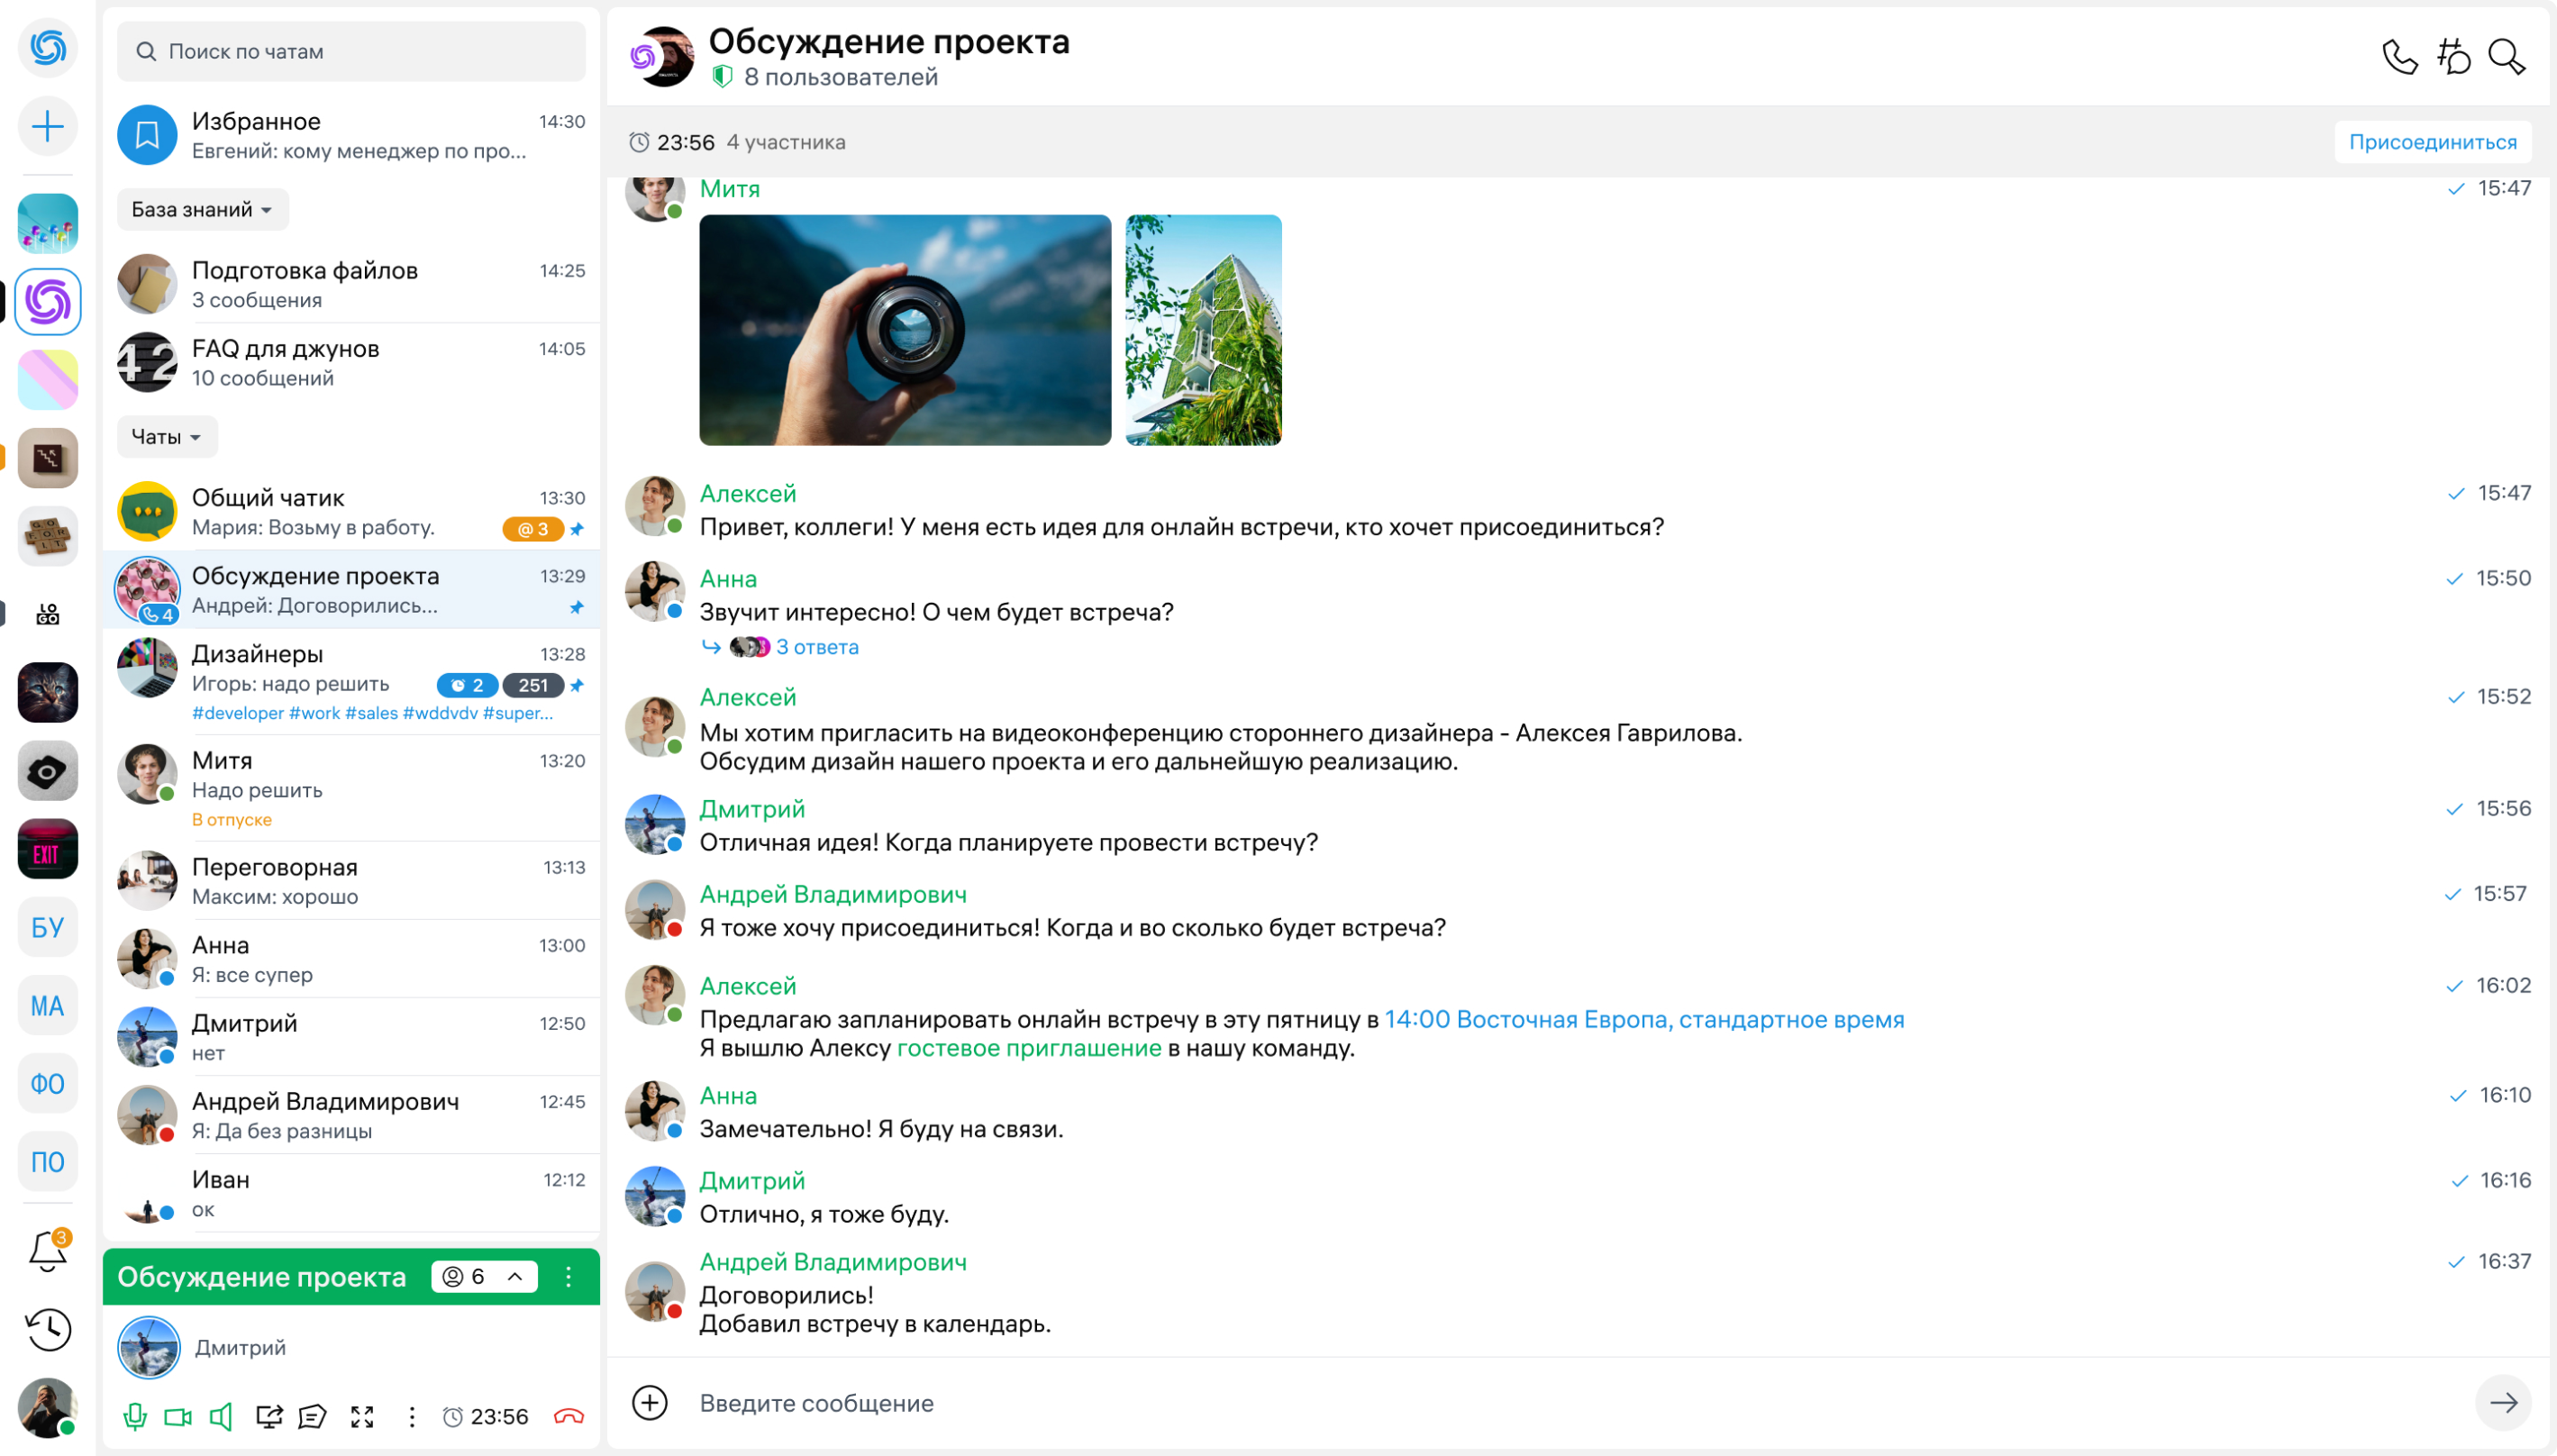Click the search magnifier in chat header
2557x1456 pixels.
point(2506,57)
